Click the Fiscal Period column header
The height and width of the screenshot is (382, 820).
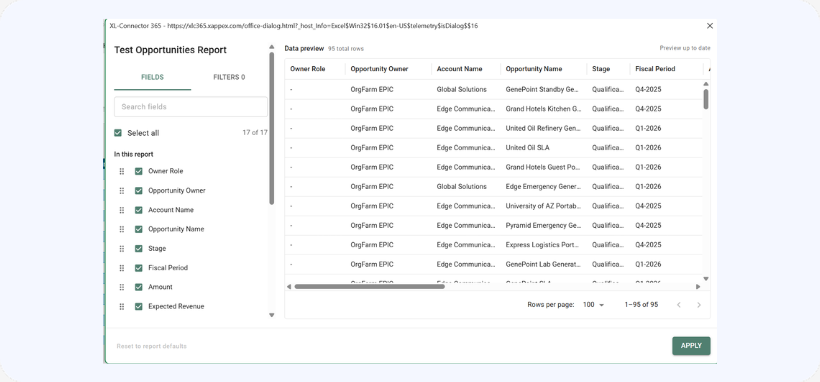pyautogui.click(x=655, y=69)
